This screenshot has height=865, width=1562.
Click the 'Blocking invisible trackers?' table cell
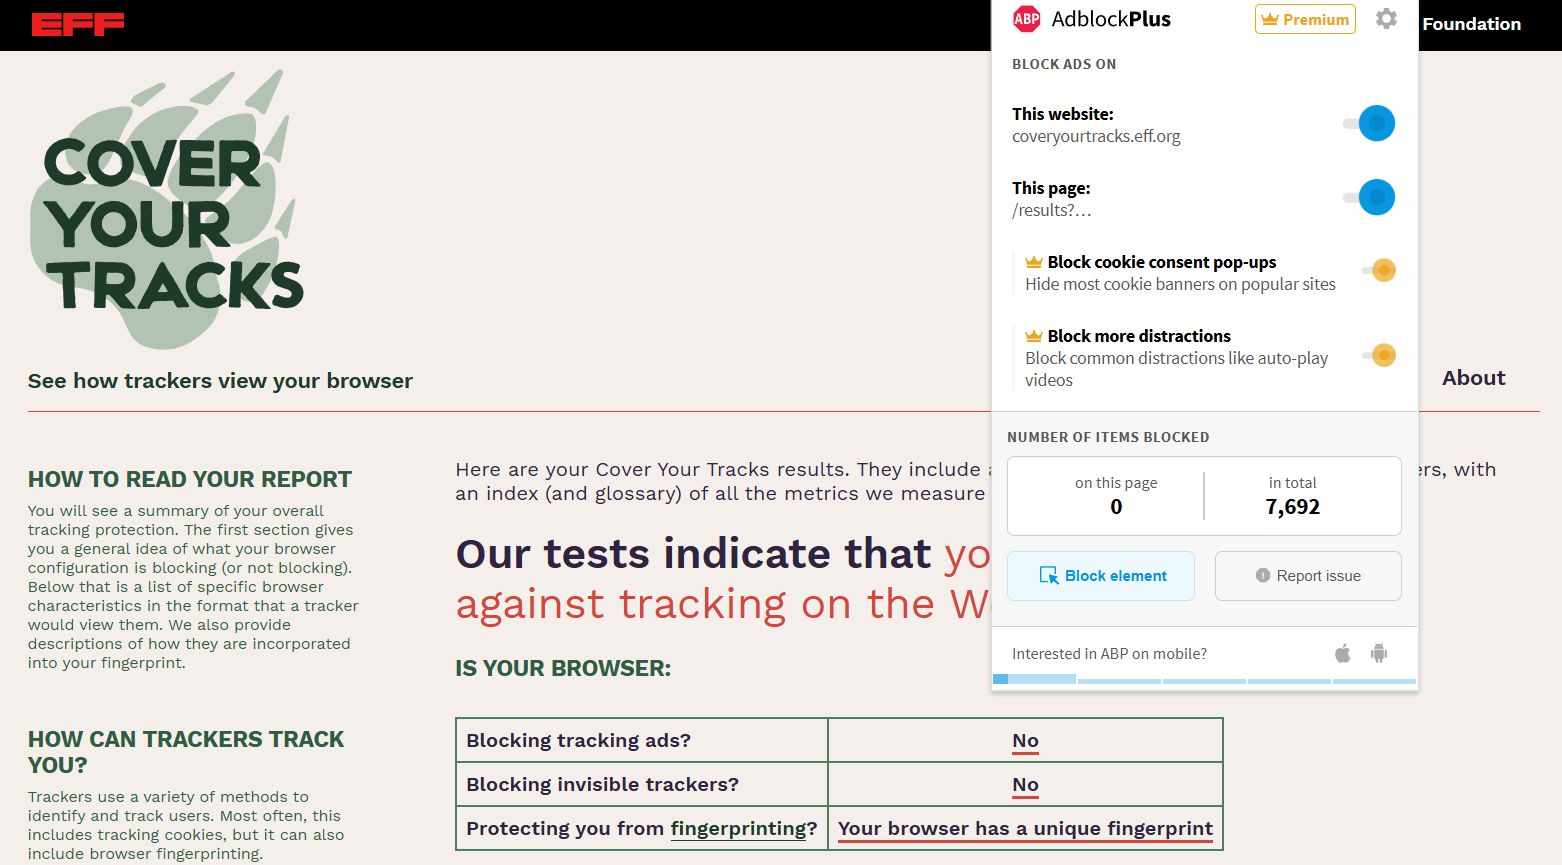coord(642,785)
